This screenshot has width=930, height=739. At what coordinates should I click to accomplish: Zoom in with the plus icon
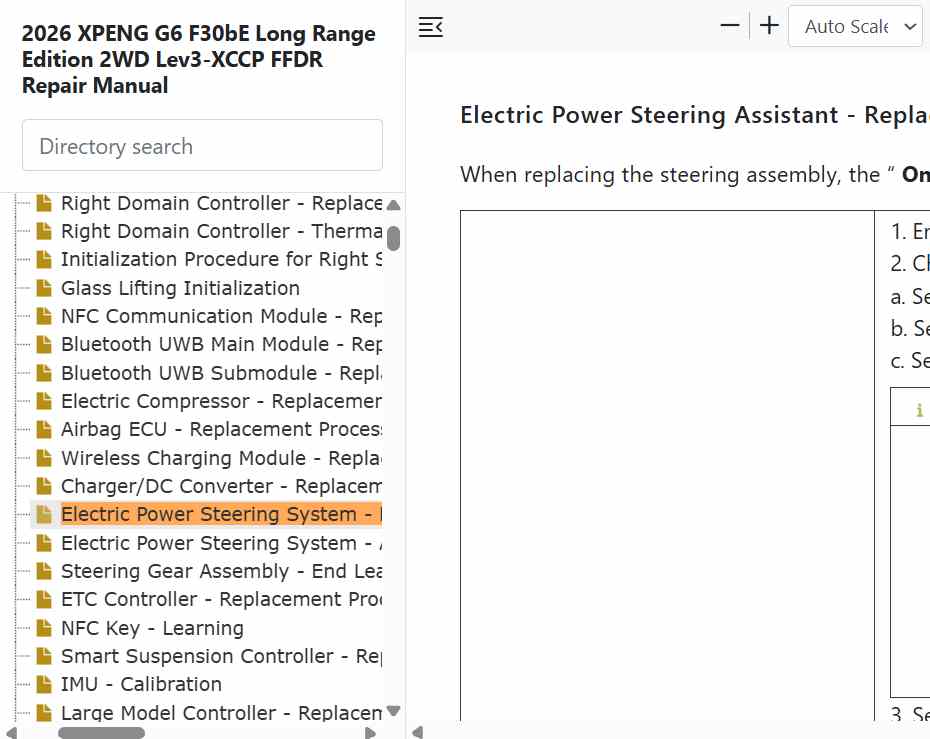[769, 26]
